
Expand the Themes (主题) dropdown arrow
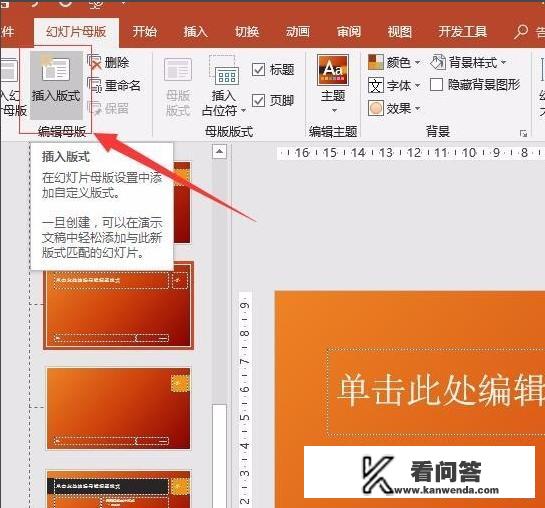334,110
